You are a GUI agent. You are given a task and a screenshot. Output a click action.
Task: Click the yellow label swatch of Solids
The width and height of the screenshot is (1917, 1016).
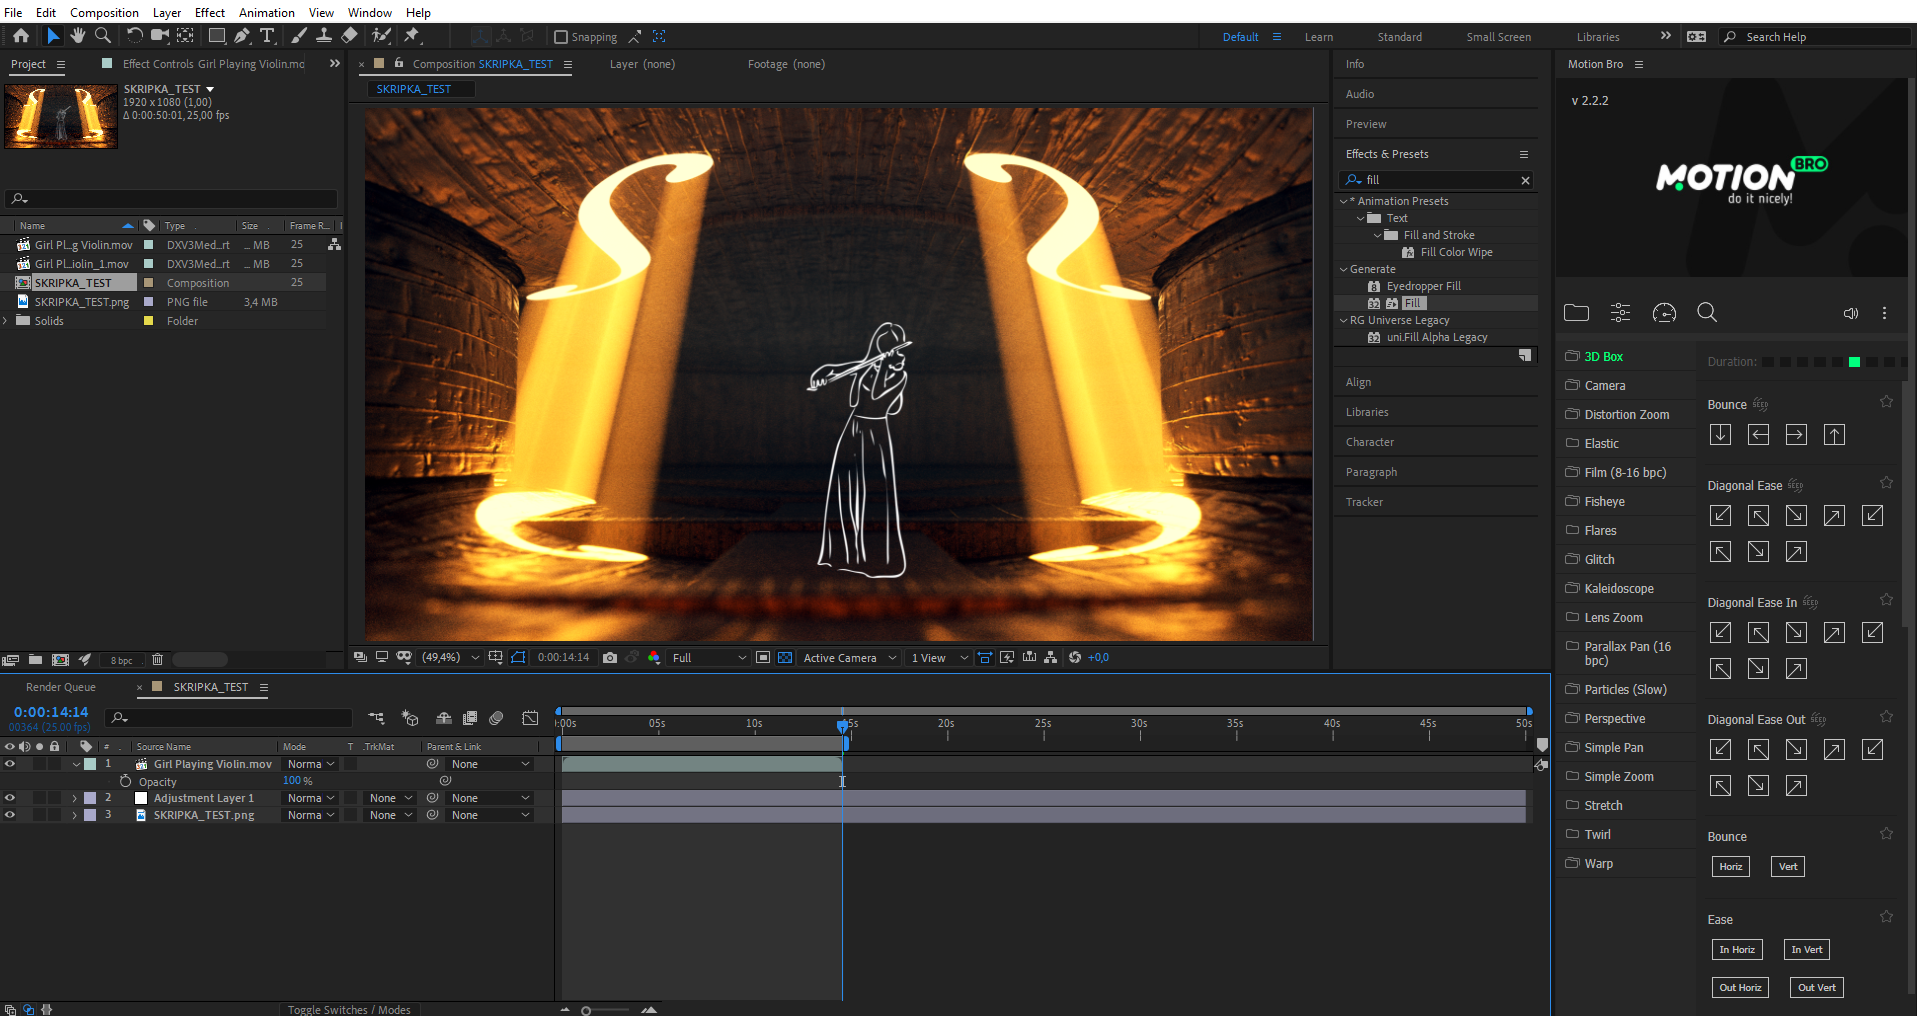click(149, 321)
